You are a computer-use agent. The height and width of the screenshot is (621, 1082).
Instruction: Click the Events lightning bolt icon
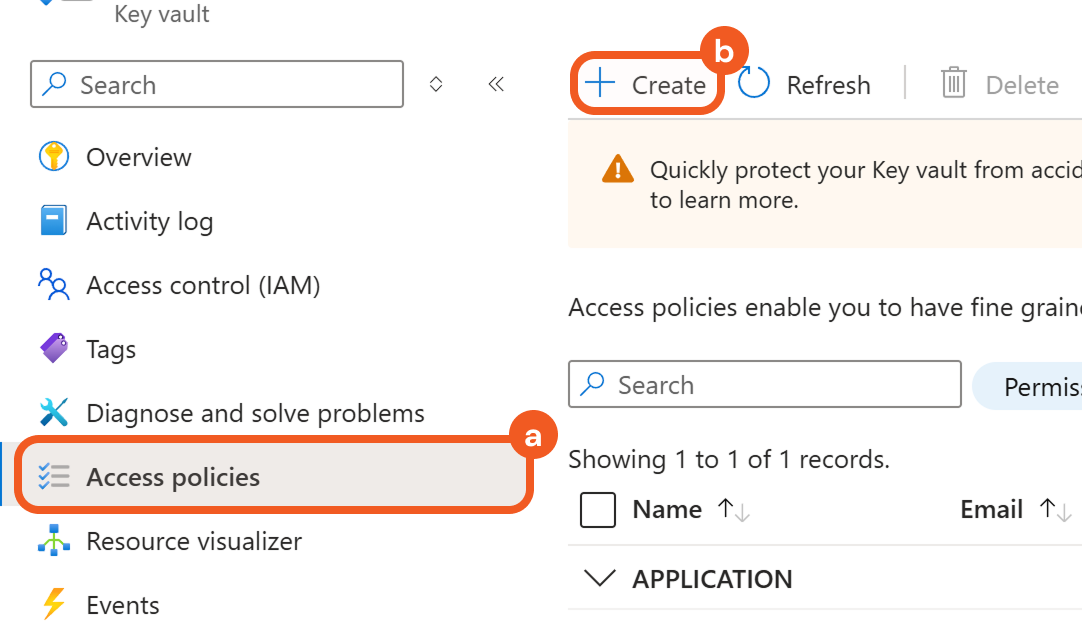click(53, 605)
